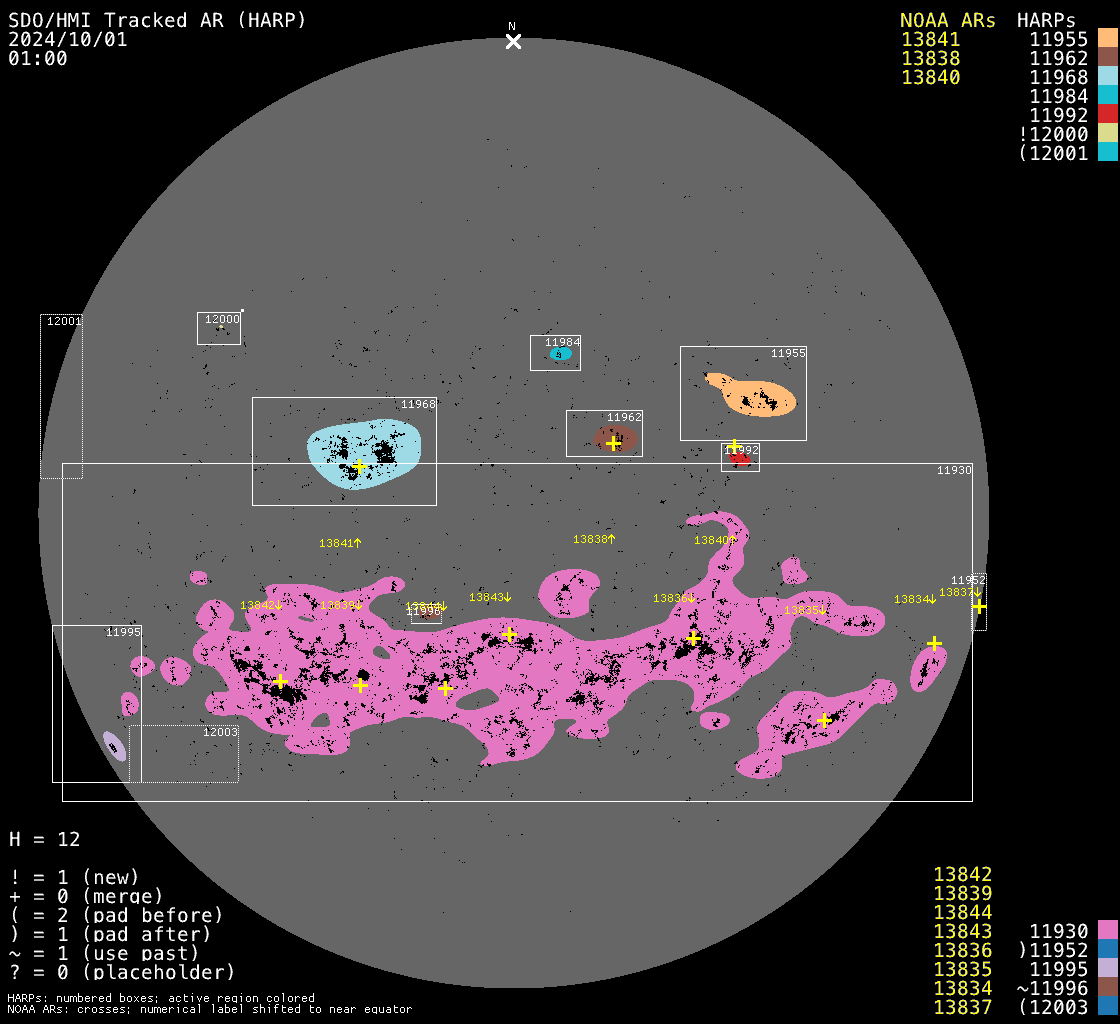Select the small cyan region in box 11984

coord(561,353)
